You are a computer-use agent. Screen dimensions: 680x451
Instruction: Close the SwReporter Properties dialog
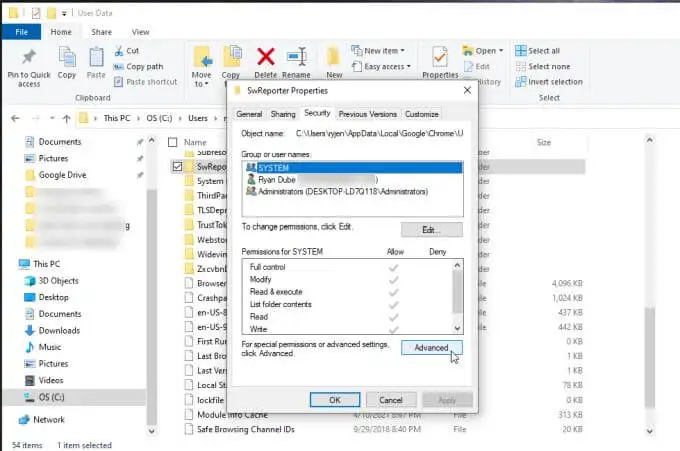467,90
